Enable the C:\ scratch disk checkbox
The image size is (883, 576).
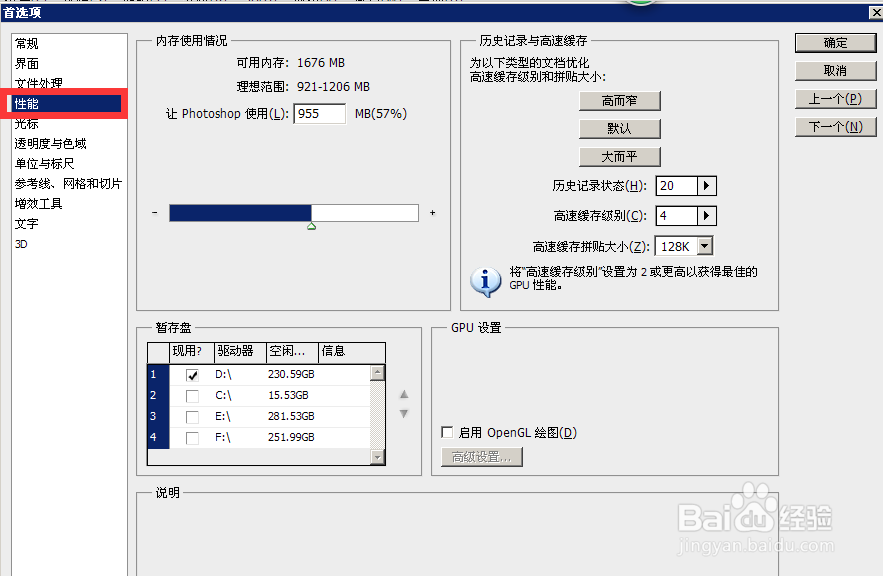point(192,396)
